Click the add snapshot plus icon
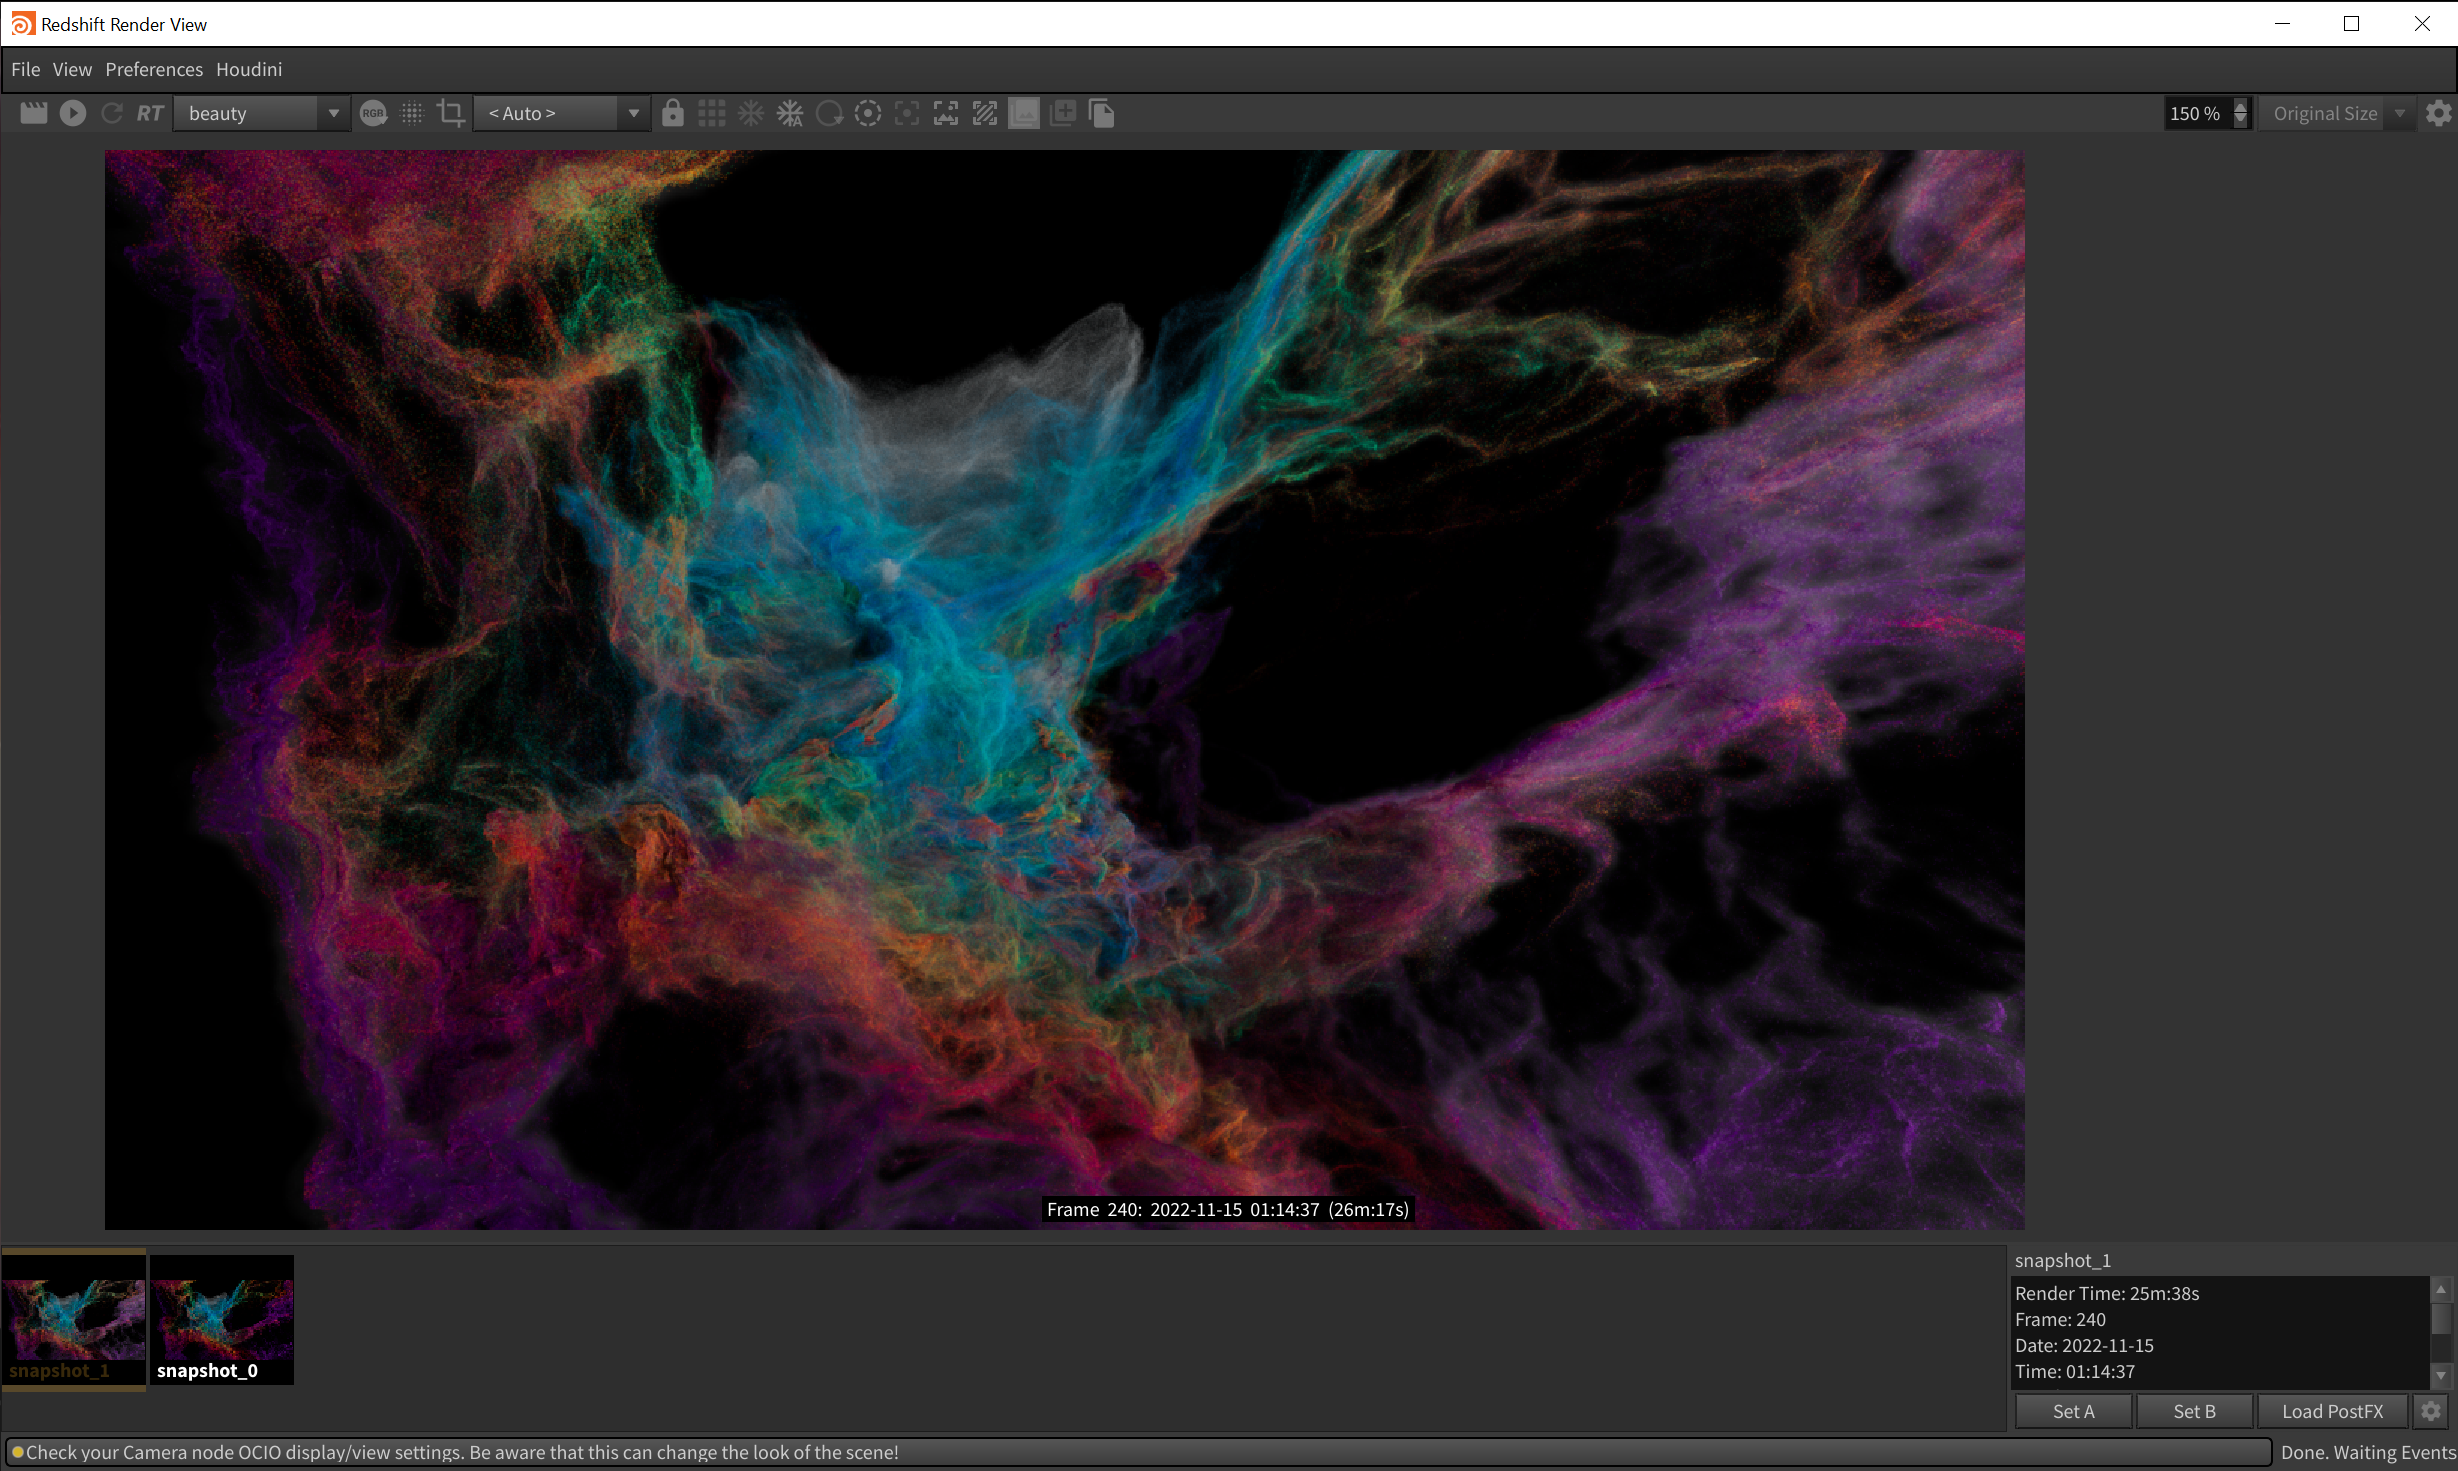This screenshot has height=1471, width=2458. pos(1063,113)
